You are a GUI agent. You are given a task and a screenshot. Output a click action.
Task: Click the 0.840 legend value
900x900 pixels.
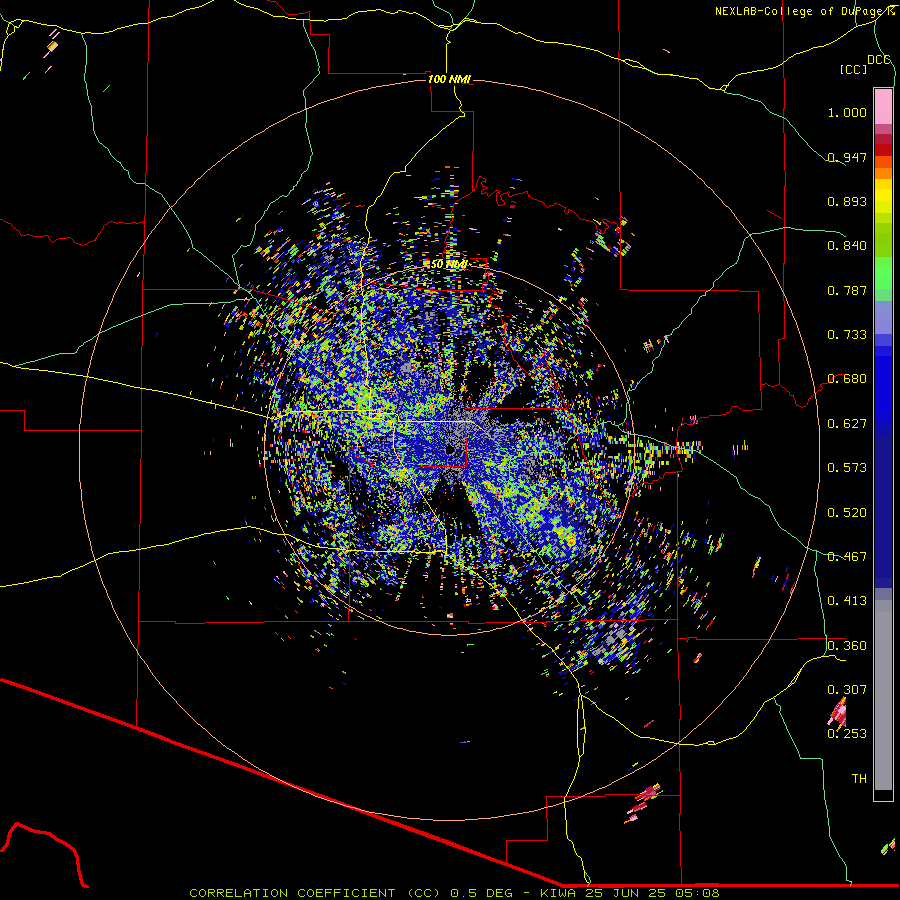847,246
